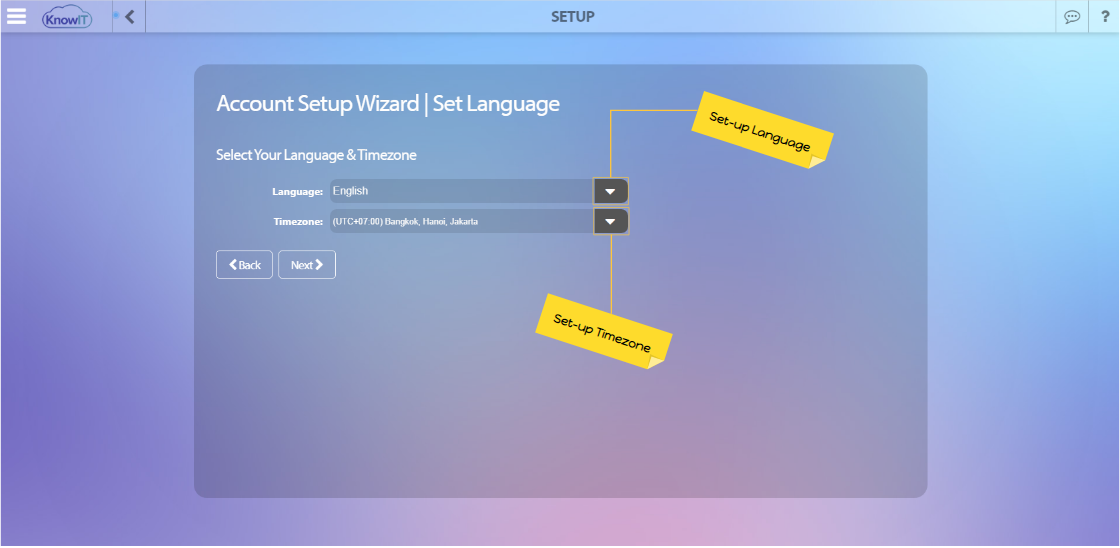Click the Timezone field label
This screenshot has height=548, width=1120.
pos(297,222)
